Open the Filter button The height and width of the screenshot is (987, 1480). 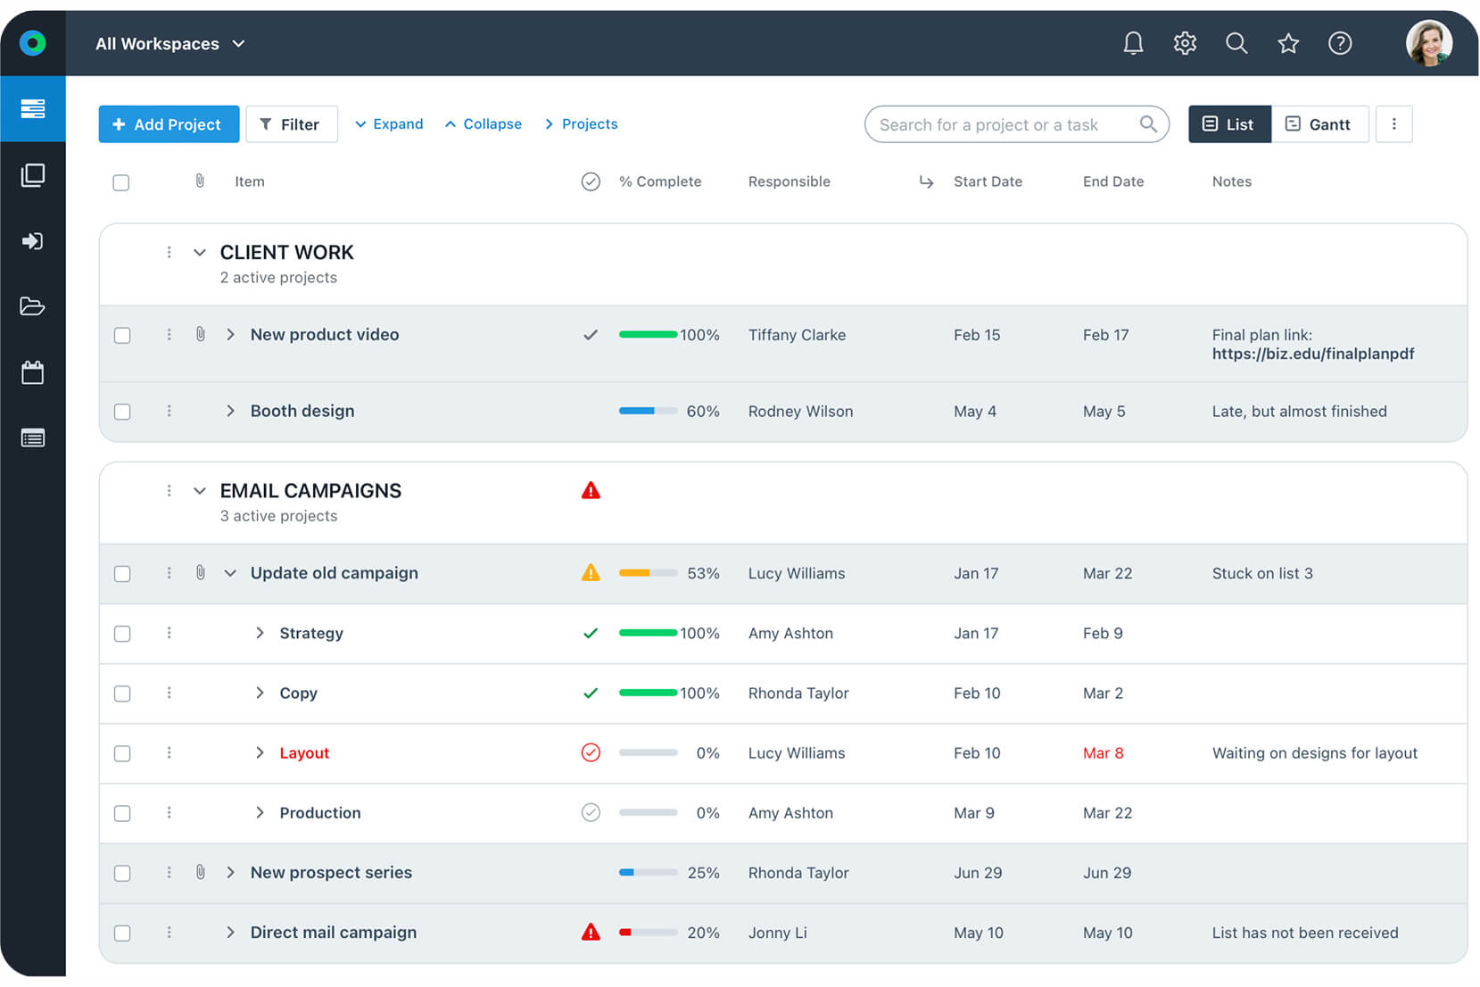[291, 124]
